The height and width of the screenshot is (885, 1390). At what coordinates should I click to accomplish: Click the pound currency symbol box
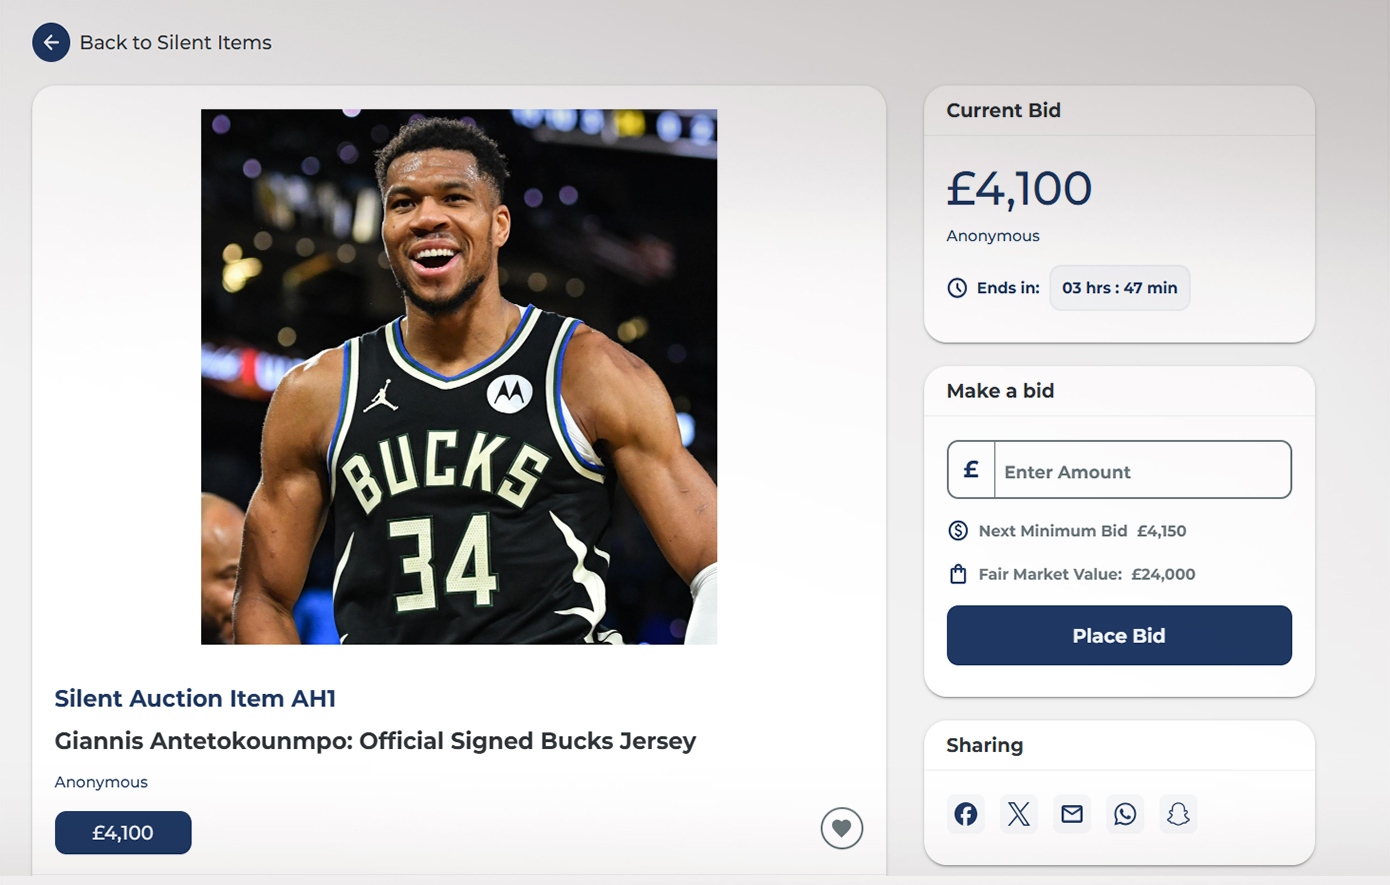tap(971, 470)
